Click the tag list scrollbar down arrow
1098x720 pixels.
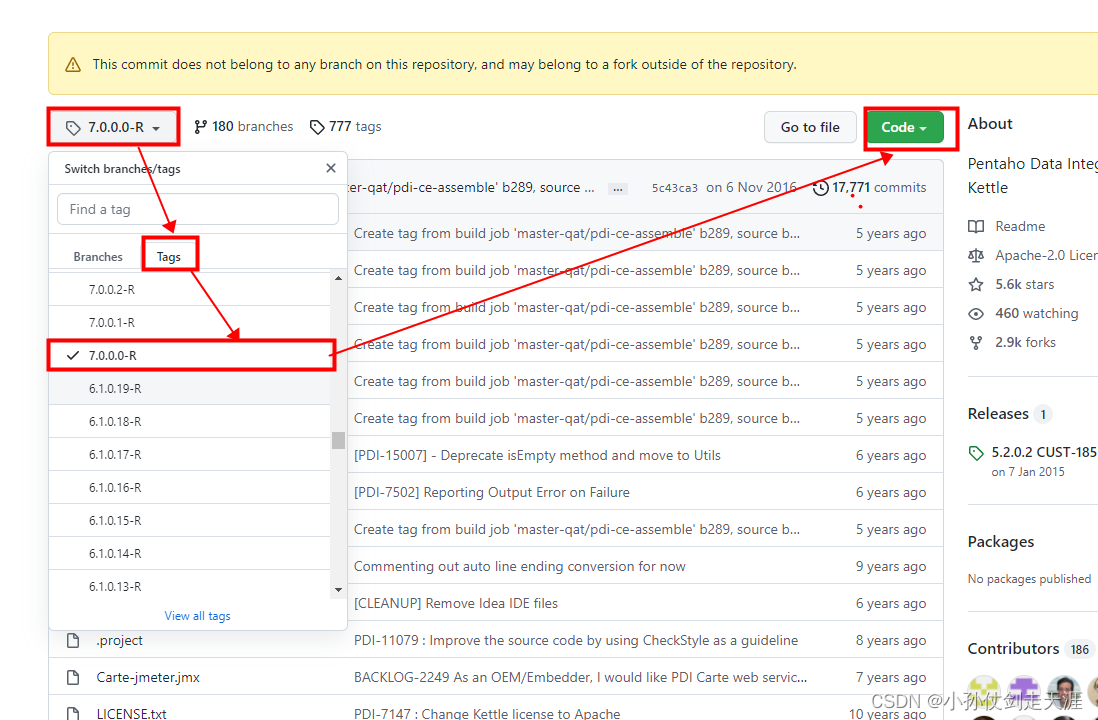[x=338, y=590]
